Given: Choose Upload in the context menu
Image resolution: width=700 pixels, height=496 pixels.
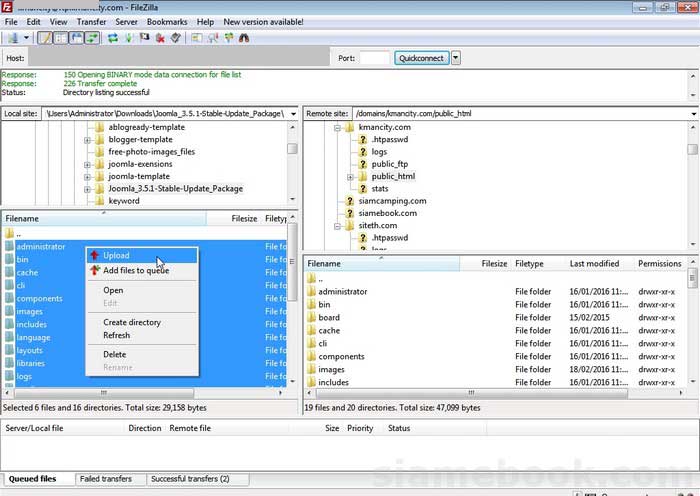Looking at the screenshot, I should 142,255.
